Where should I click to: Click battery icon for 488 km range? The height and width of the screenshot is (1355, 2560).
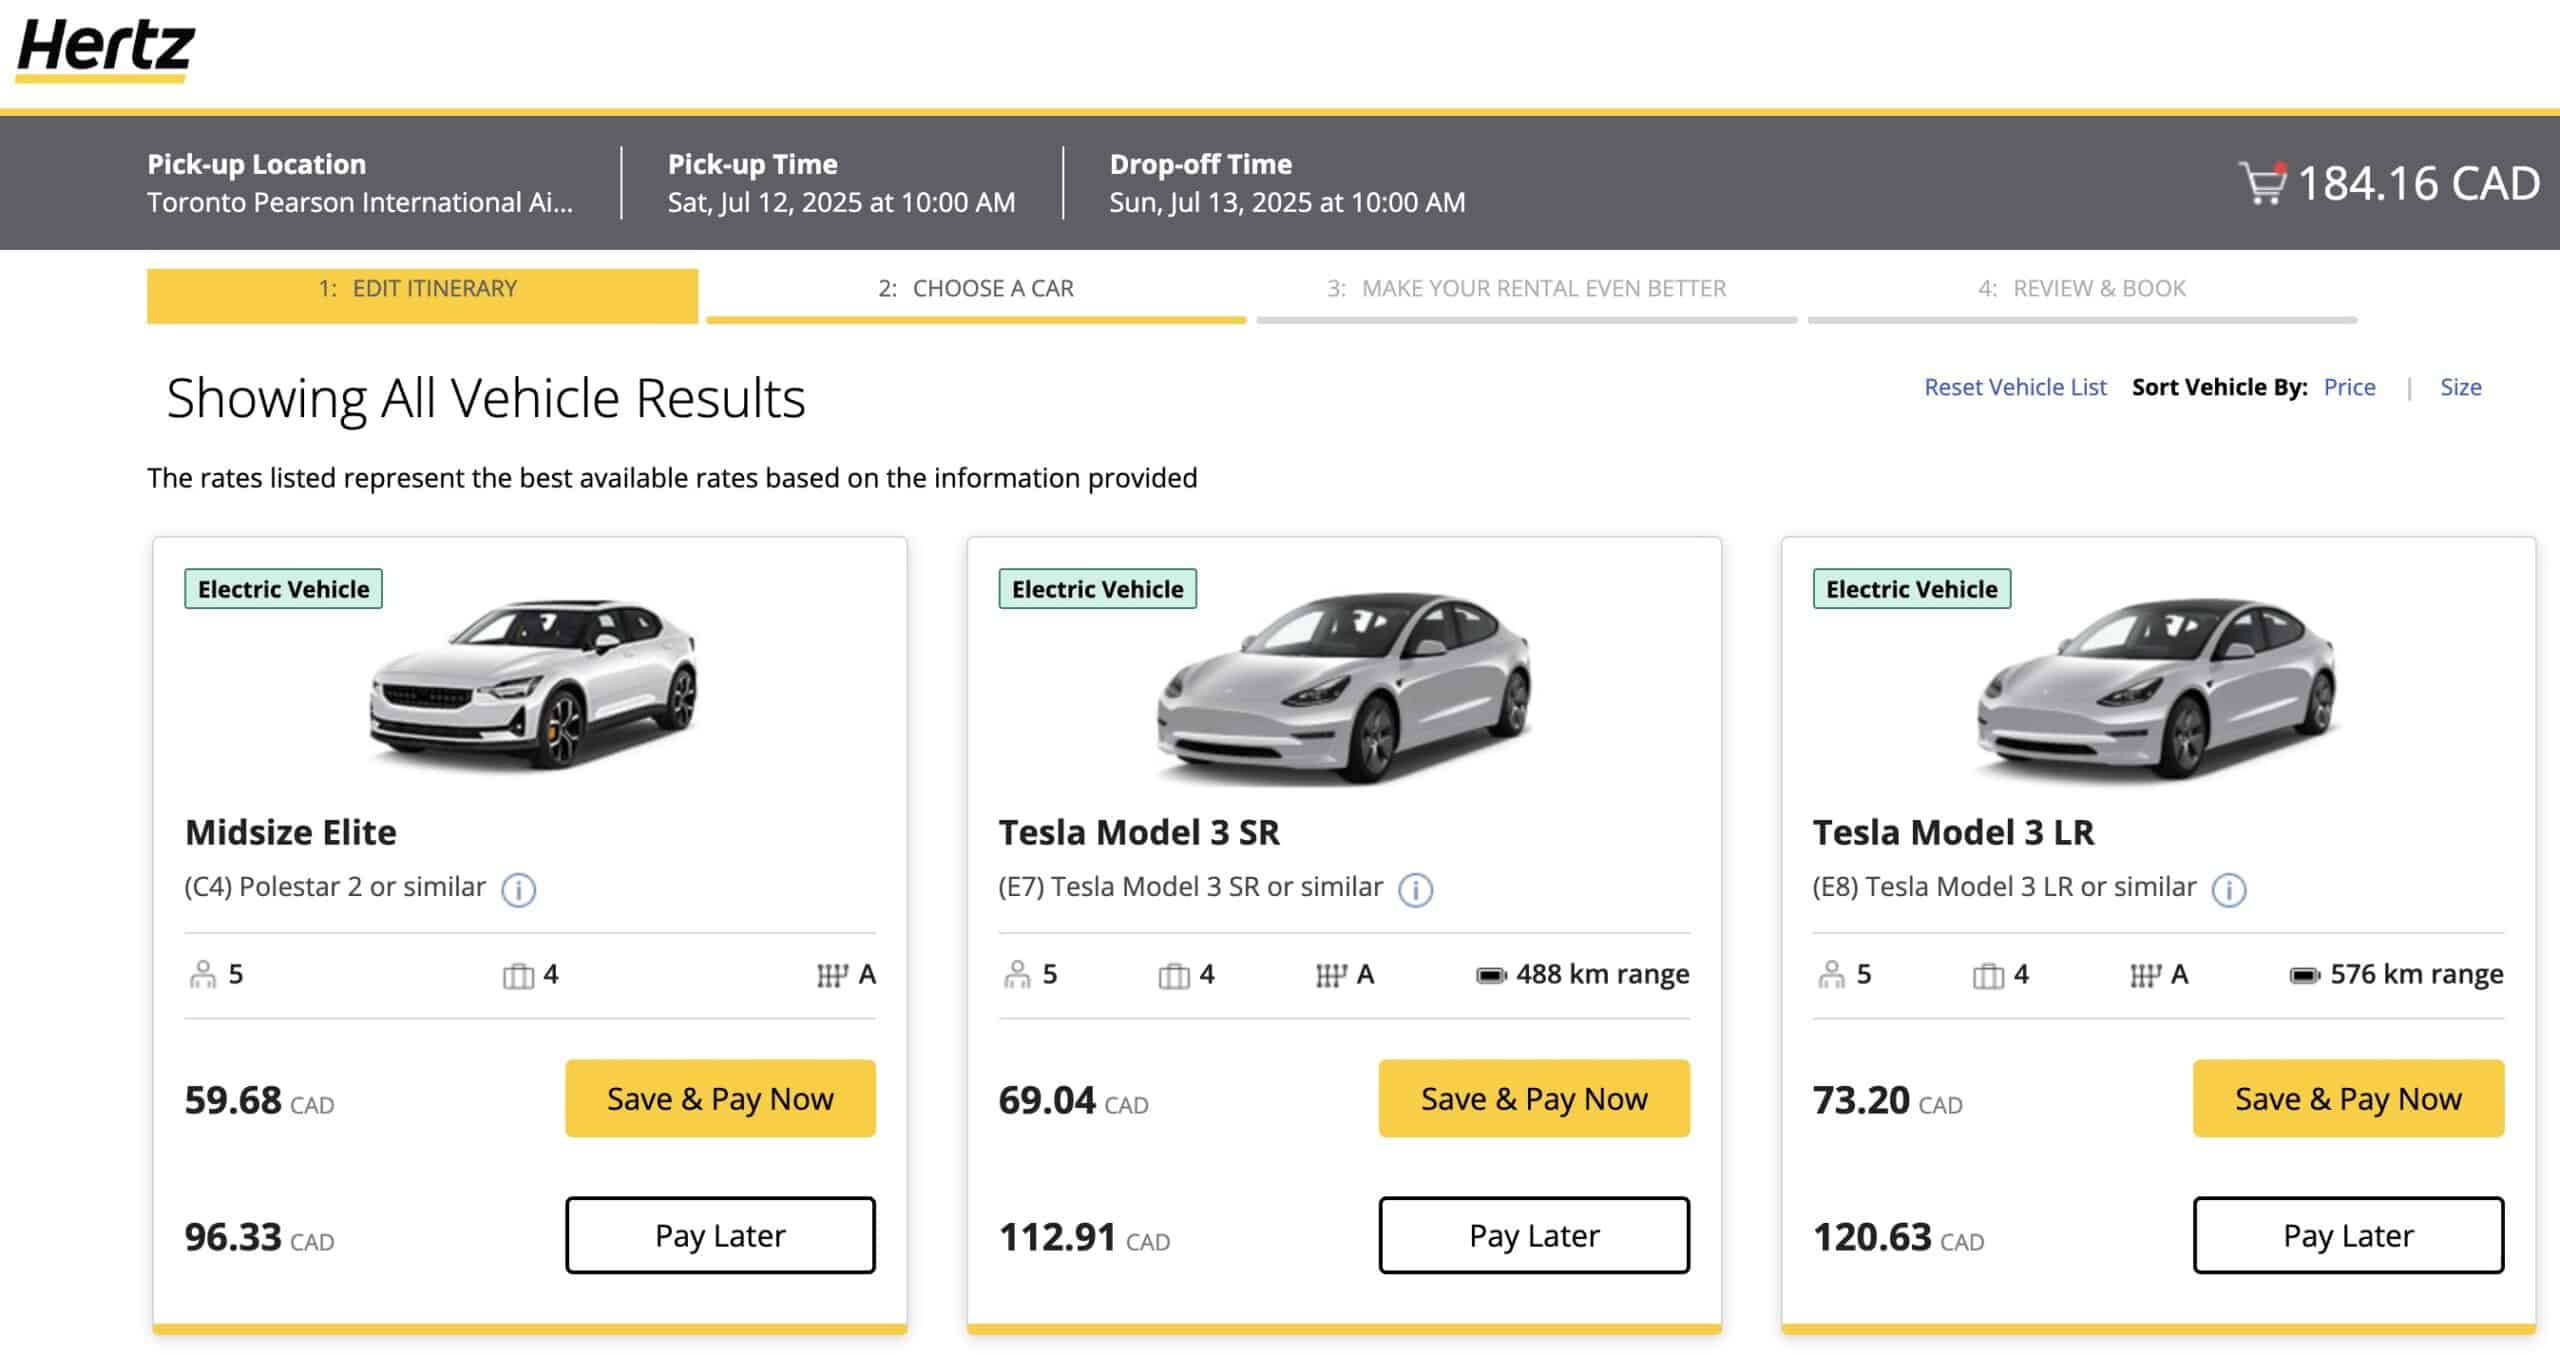pyautogui.click(x=1490, y=975)
